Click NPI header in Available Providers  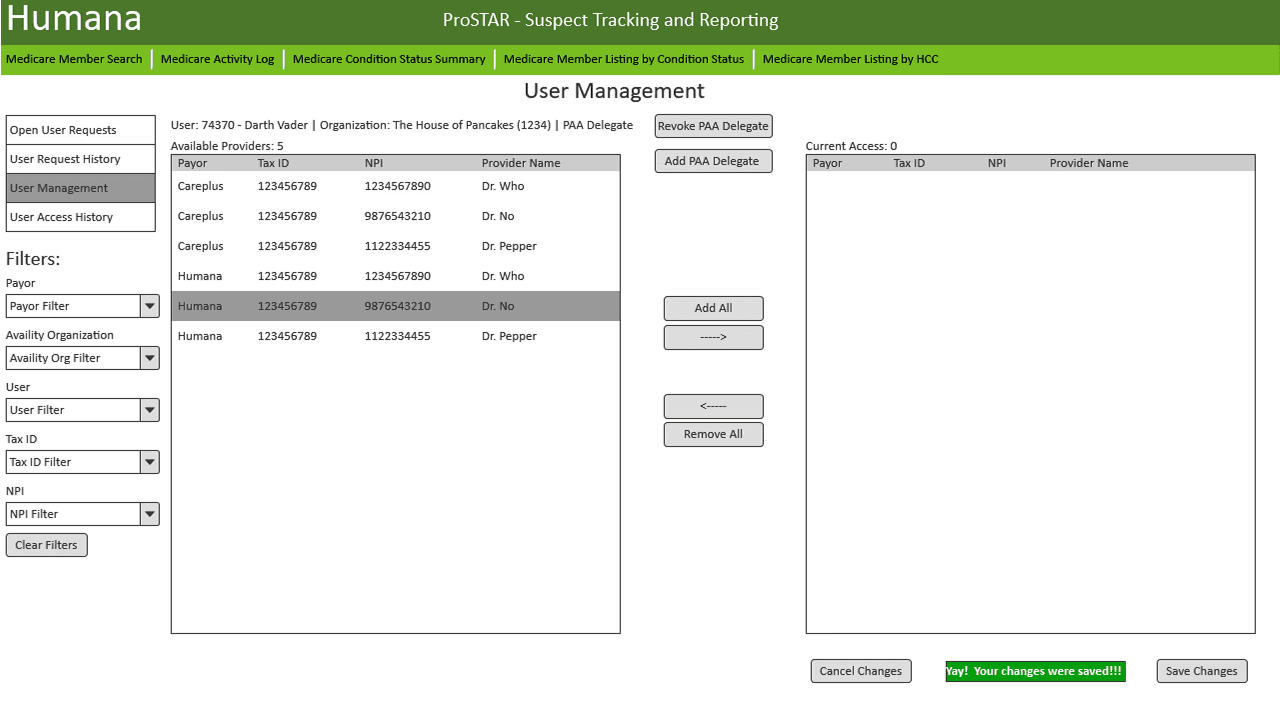tap(374, 163)
